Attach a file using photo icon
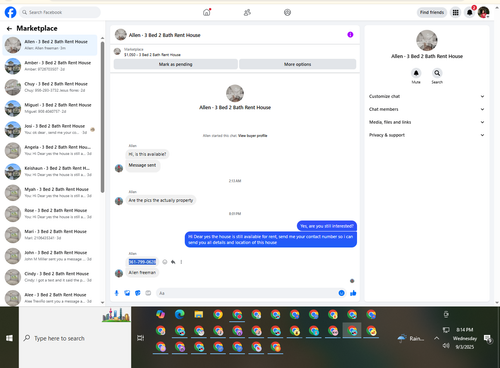 point(127,293)
